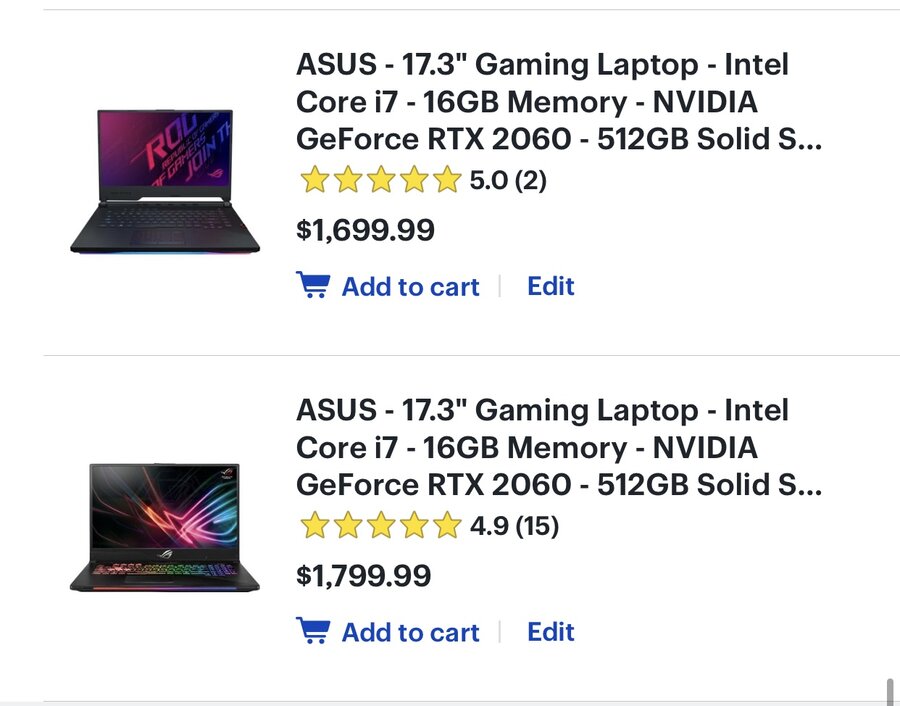
Task: View the (15) reviews count
Action: click(x=536, y=526)
